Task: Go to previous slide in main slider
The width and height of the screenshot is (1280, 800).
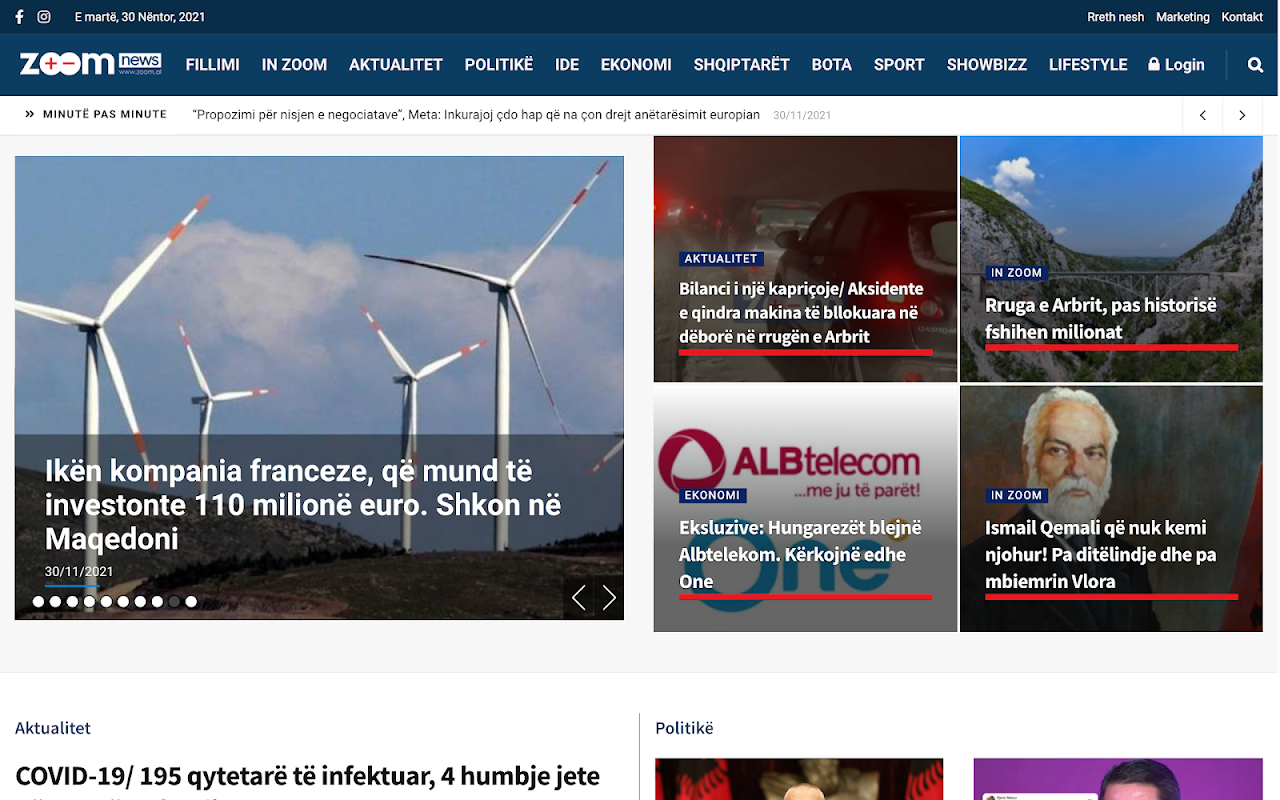Action: point(578,598)
